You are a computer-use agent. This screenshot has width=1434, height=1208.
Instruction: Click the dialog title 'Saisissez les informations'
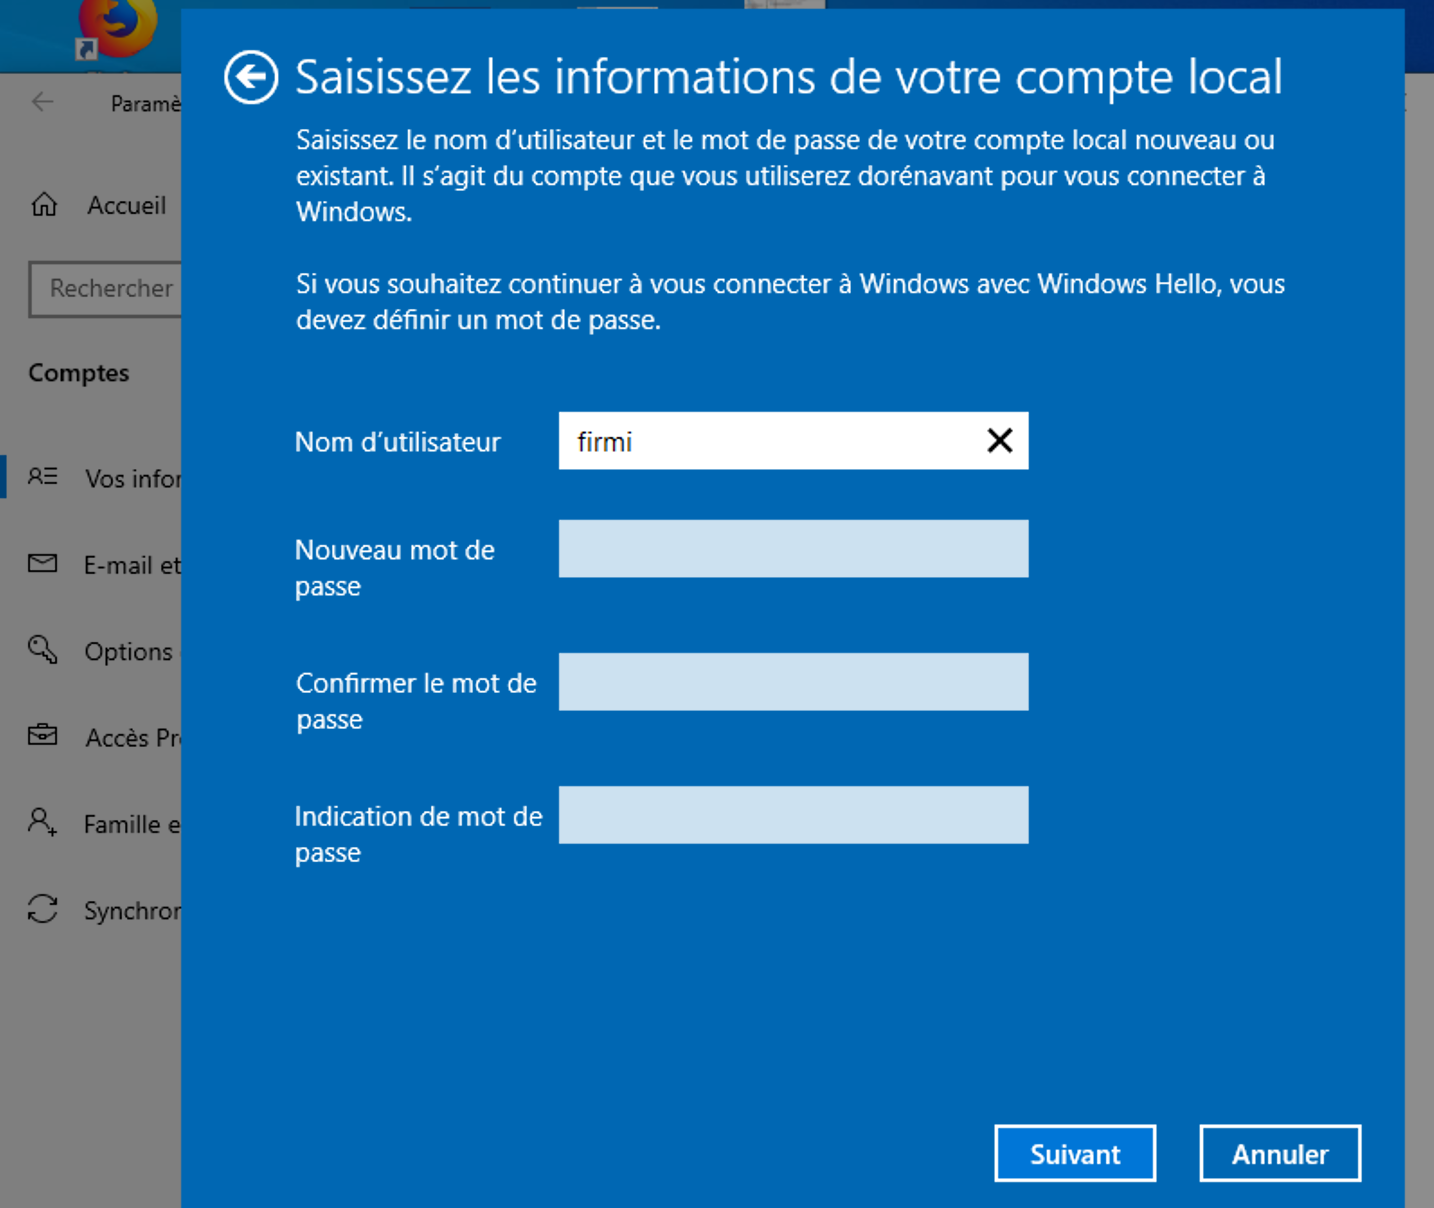click(x=788, y=77)
